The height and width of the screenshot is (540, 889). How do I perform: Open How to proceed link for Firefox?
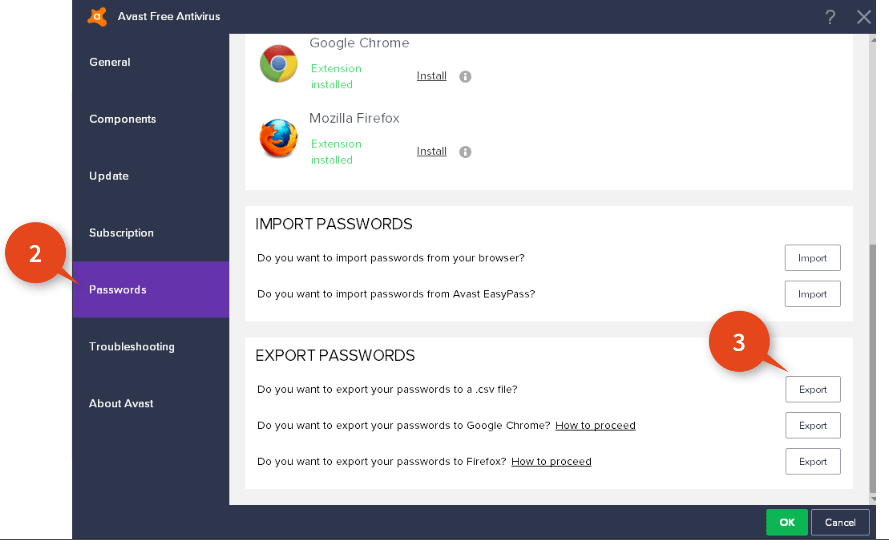551,462
